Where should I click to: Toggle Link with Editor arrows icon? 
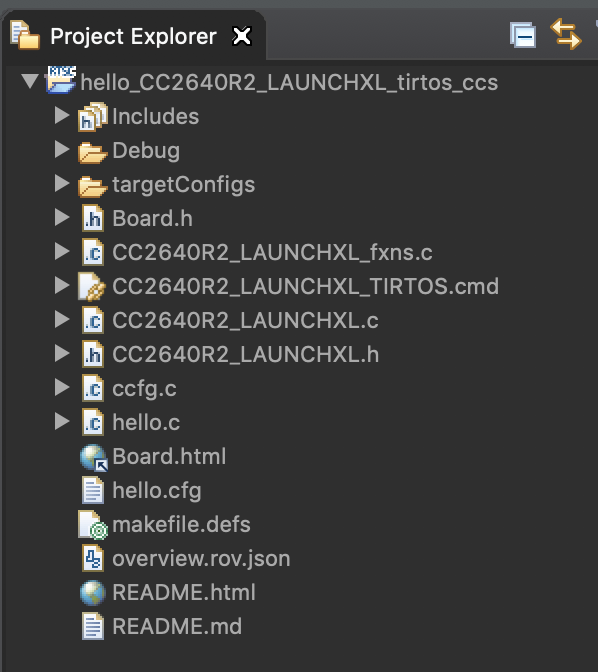[x=566, y=34]
